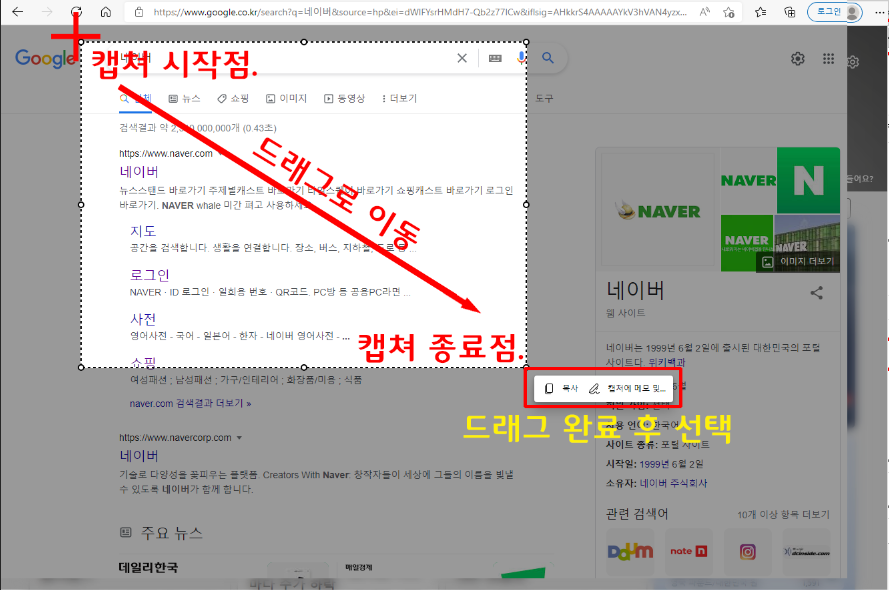889x590 pixels.
Task: Open the NAVER logo thumbnail with hat
Action: click(658, 210)
